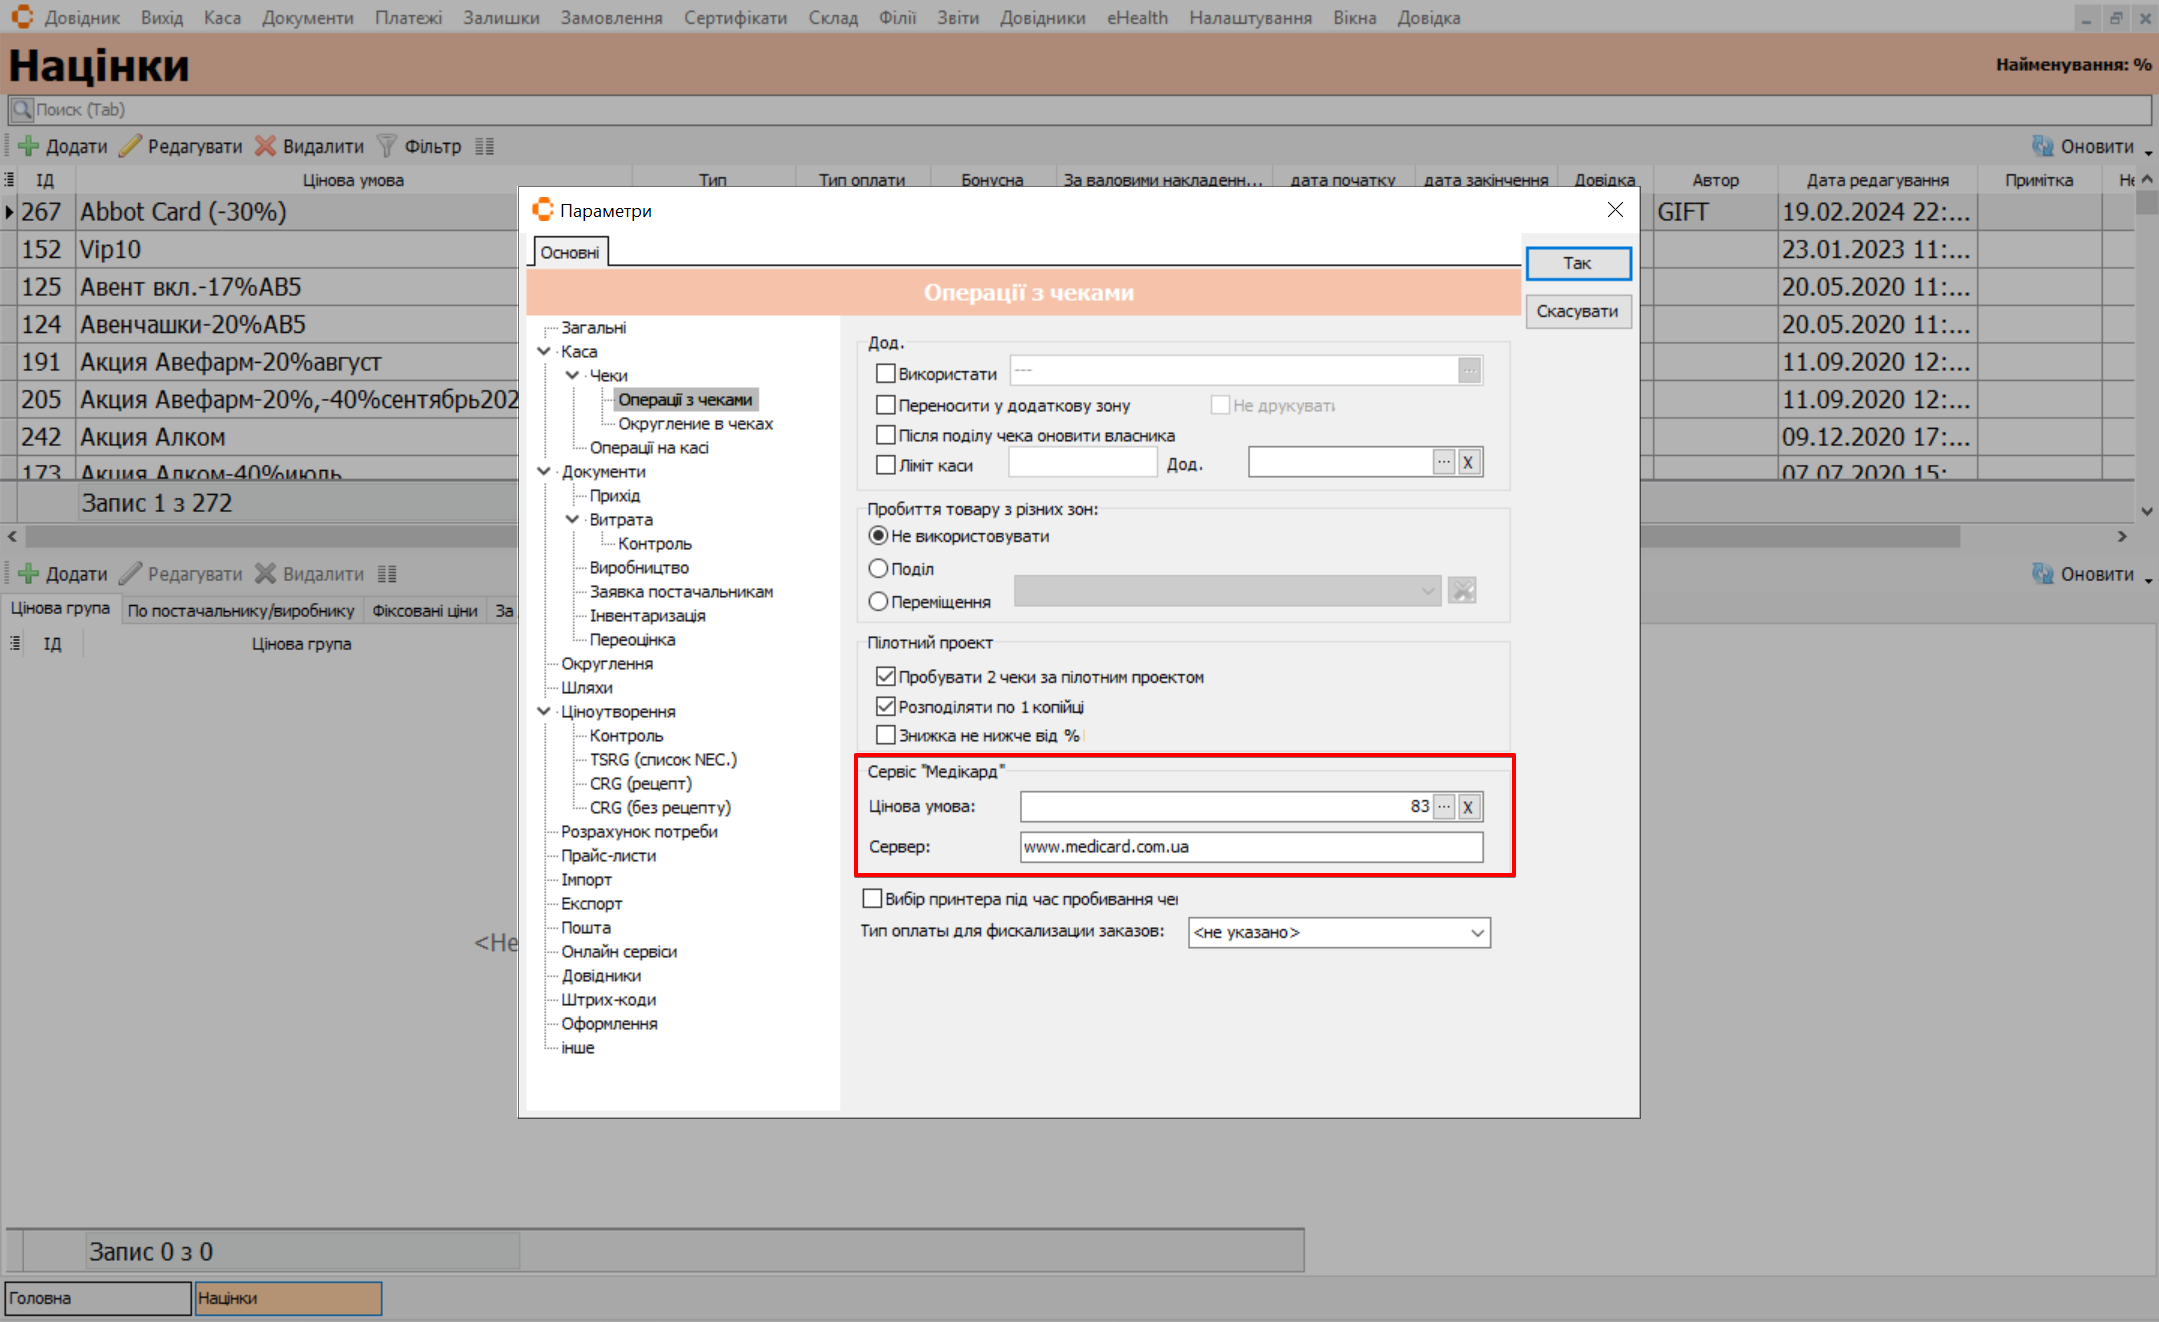Image resolution: width=2159 pixels, height=1322 pixels.
Task: Click the green plus Додати icon in top toolbar
Action: (x=29, y=146)
